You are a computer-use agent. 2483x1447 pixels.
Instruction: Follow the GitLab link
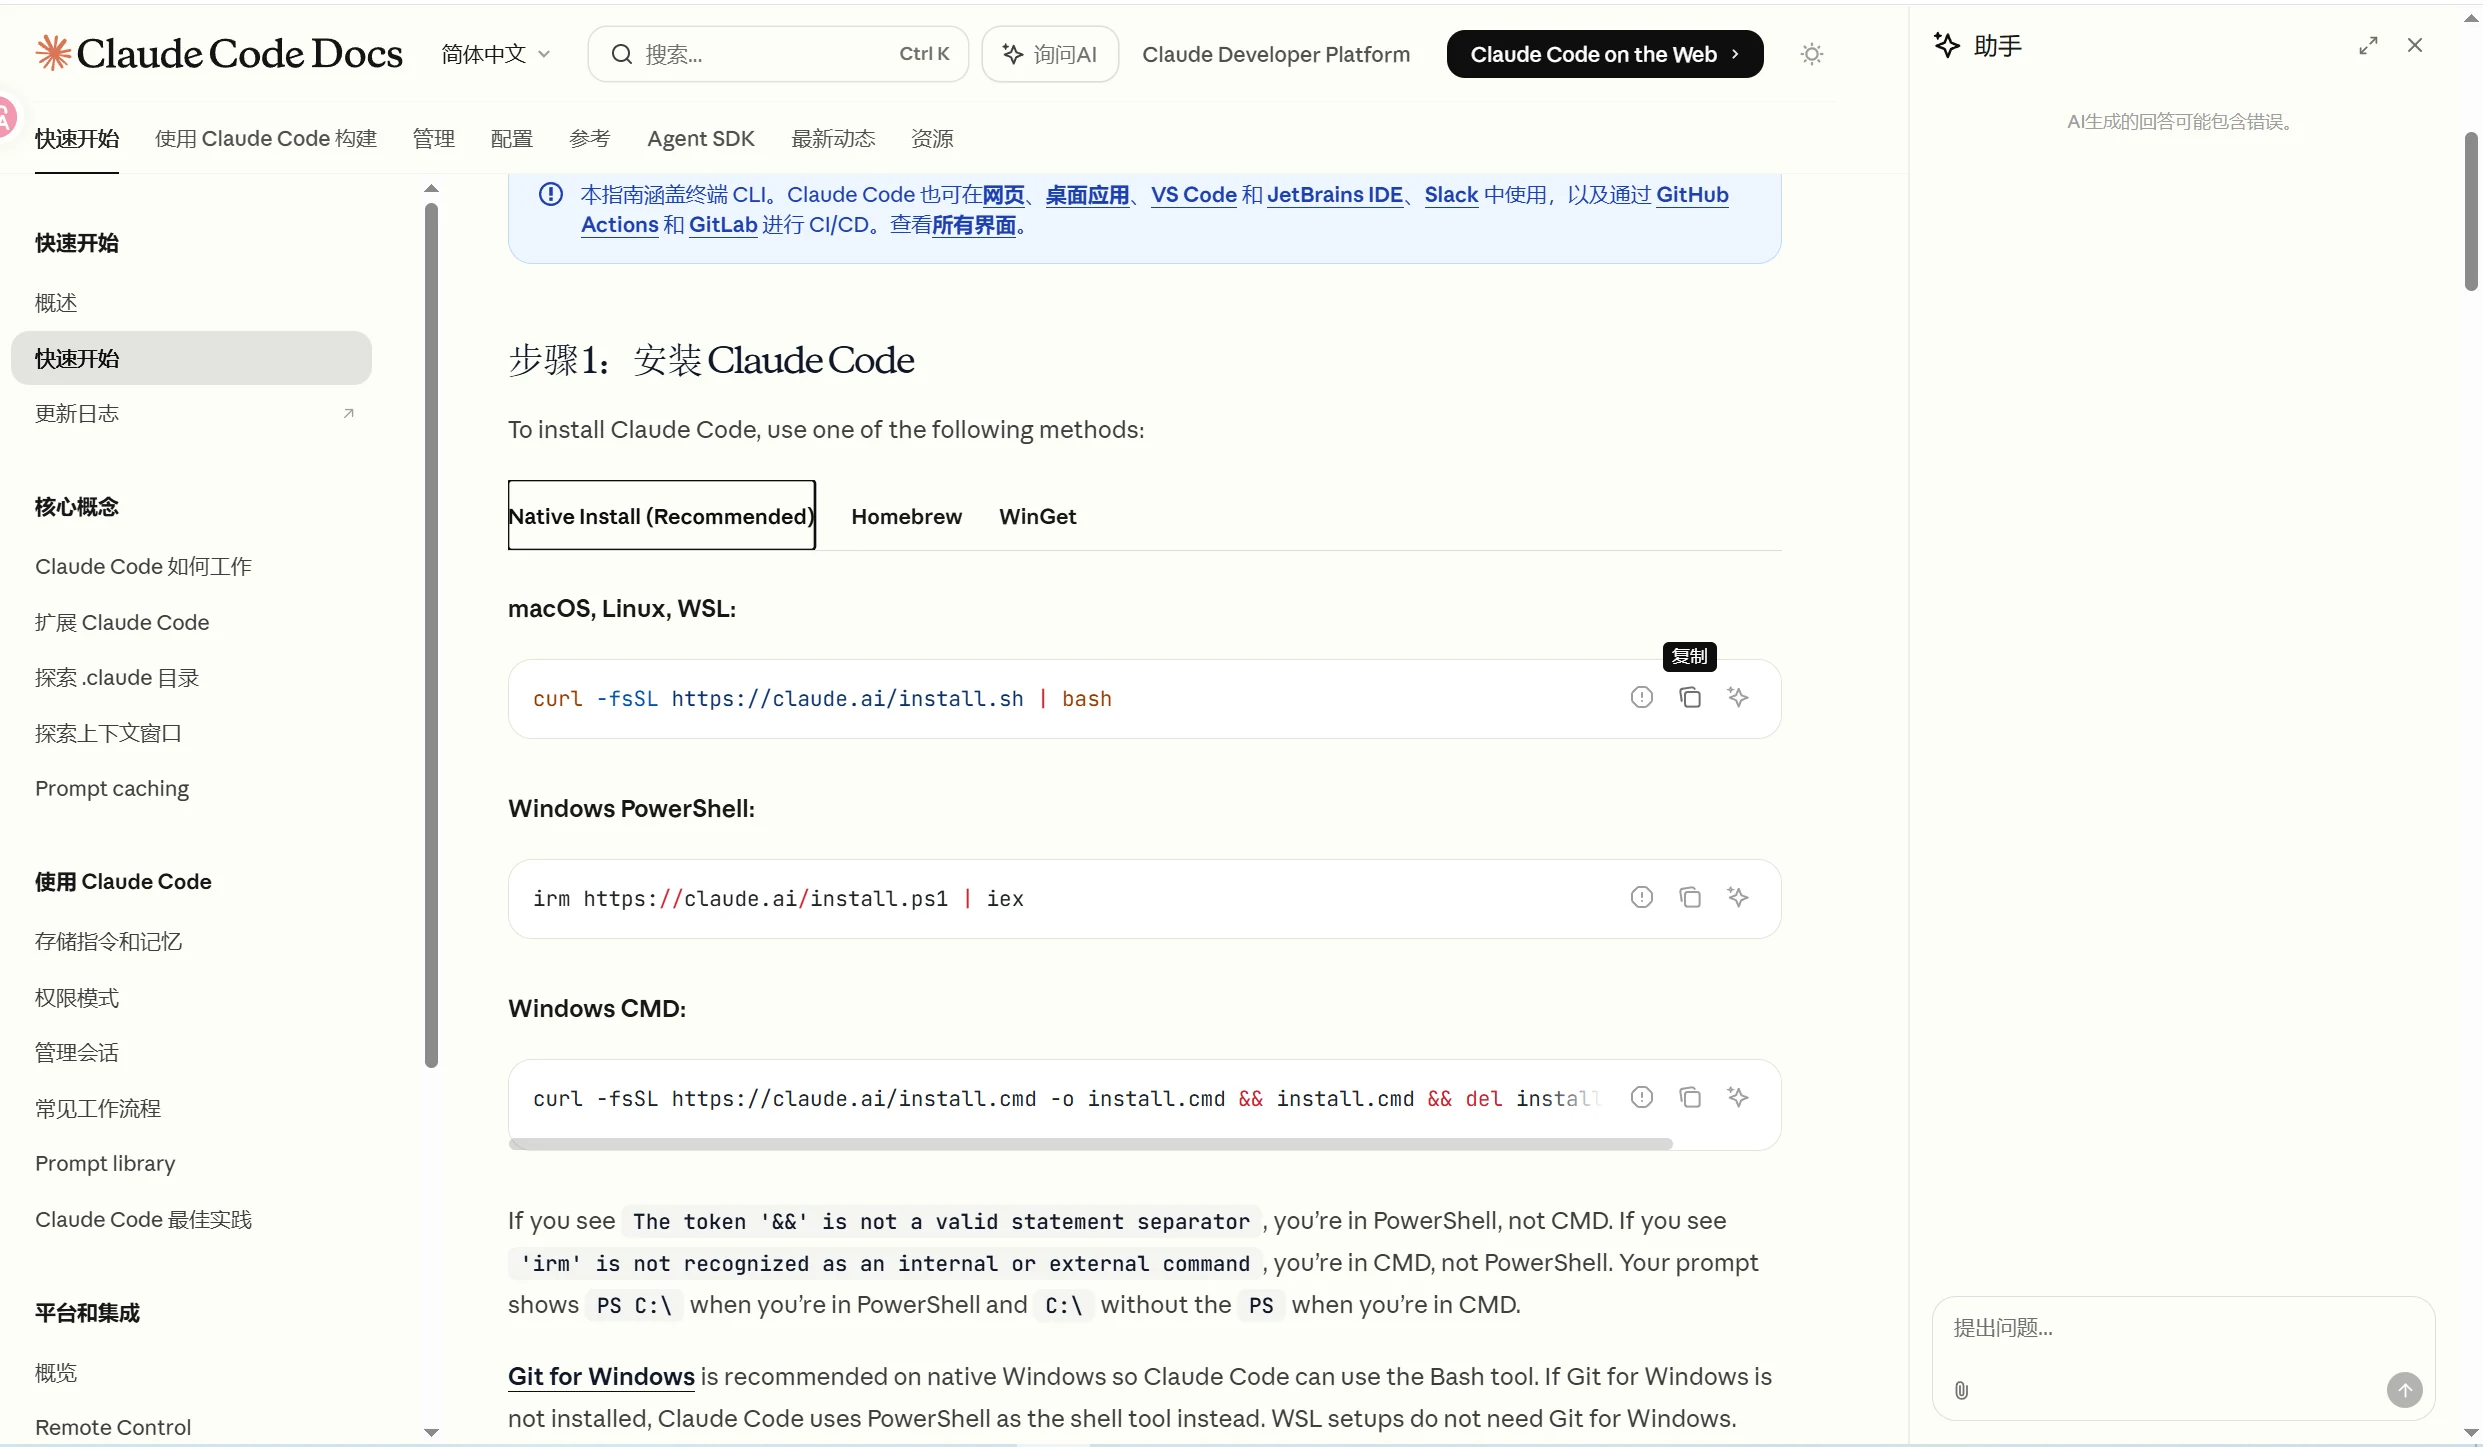coord(723,225)
